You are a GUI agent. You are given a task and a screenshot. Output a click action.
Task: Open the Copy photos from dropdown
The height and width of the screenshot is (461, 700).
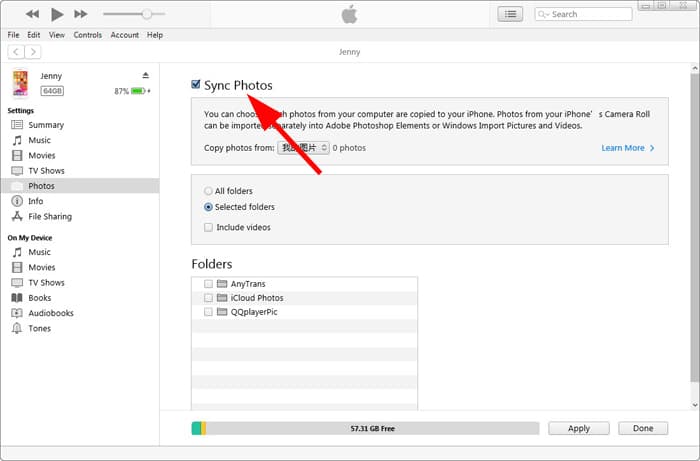coord(302,148)
